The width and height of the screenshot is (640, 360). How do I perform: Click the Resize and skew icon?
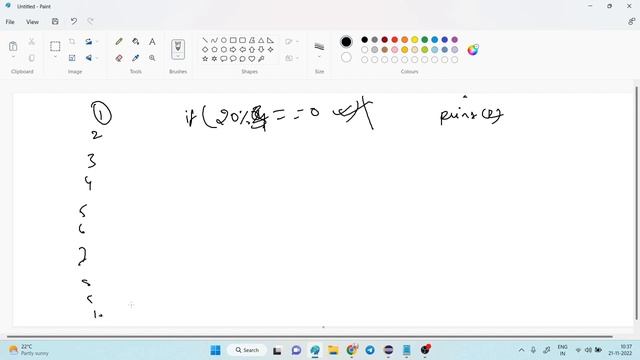click(72, 58)
